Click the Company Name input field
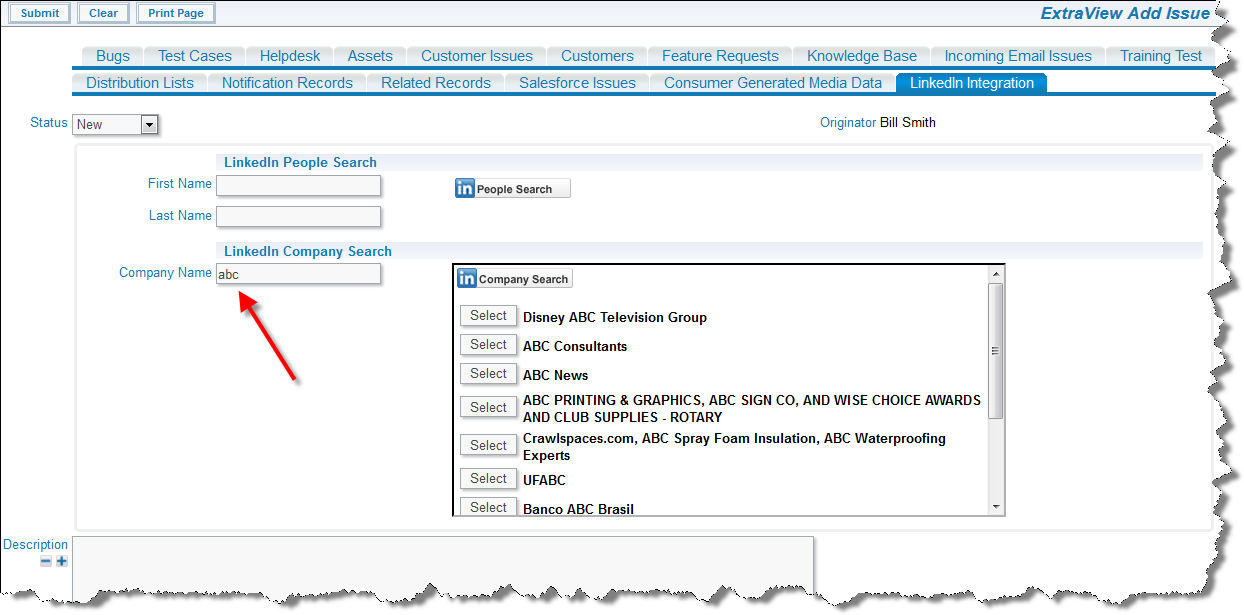 point(298,274)
